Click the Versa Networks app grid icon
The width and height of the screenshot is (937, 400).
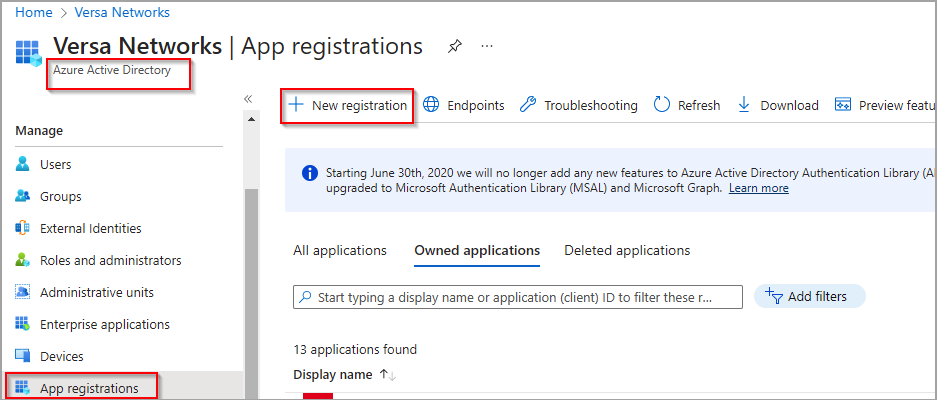[x=27, y=54]
